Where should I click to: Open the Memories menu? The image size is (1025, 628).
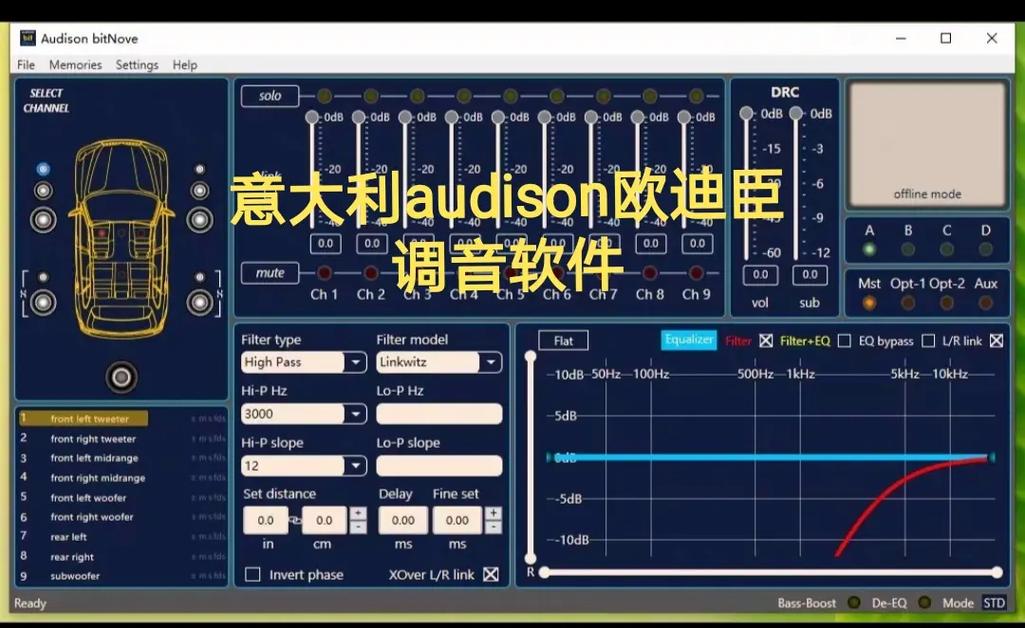click(x=75, y=65)
